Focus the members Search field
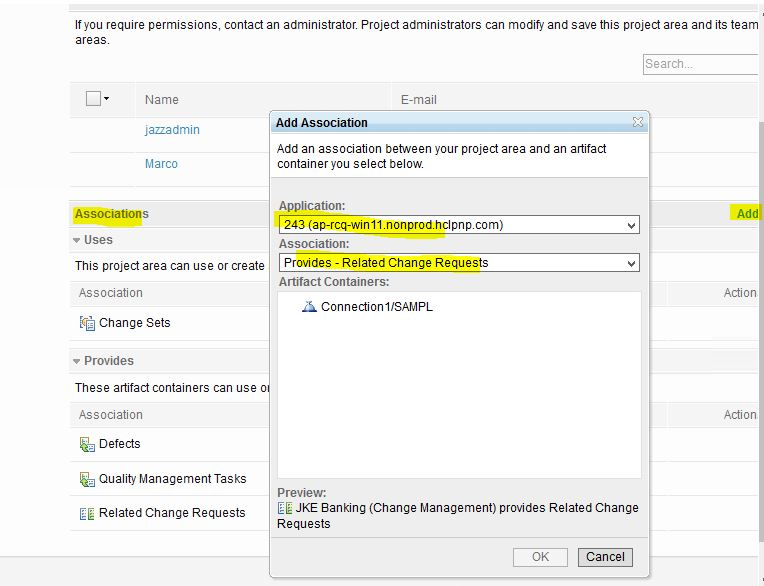The width and height of the screenshot is (764, 586). click(700, 64)
